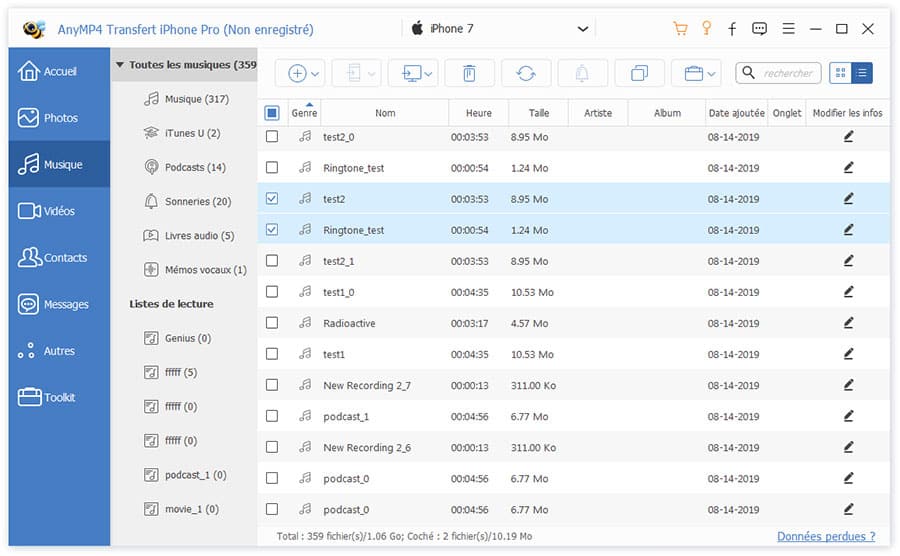The image size is (900, 556).
Task: Select Sonneries (20) in the music list
Action: pyautogui.click(x=197, y=202)
